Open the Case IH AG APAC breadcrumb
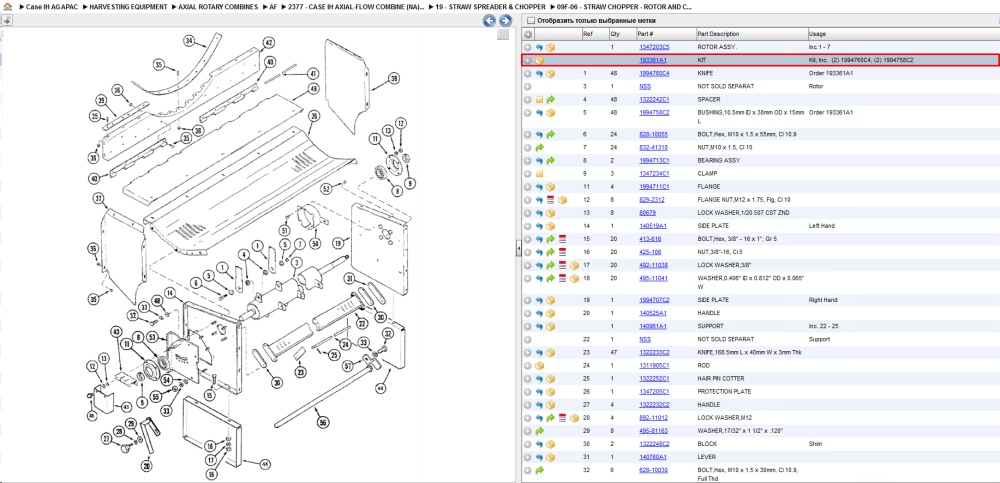 tap(52, 6)
